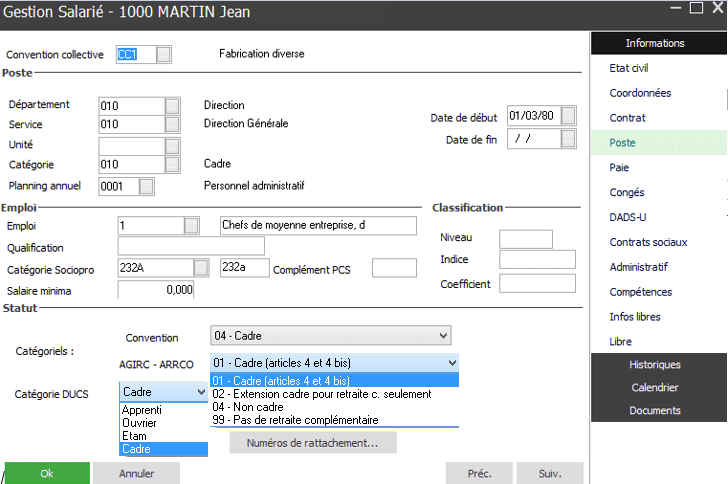Maximize the Gestion Salarié window
728x484 pixels.
(696, 8)
